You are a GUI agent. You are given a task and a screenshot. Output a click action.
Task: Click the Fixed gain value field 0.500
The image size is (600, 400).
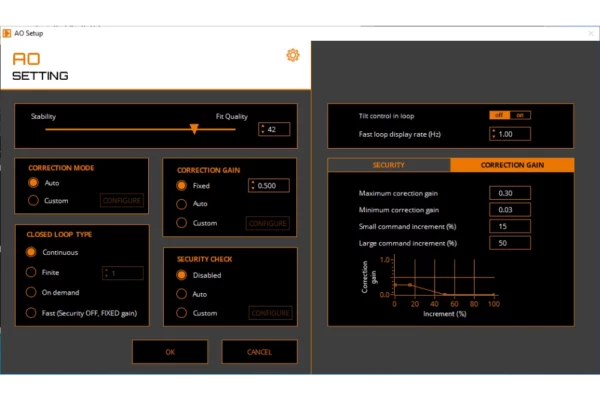[x=269, y=186]
